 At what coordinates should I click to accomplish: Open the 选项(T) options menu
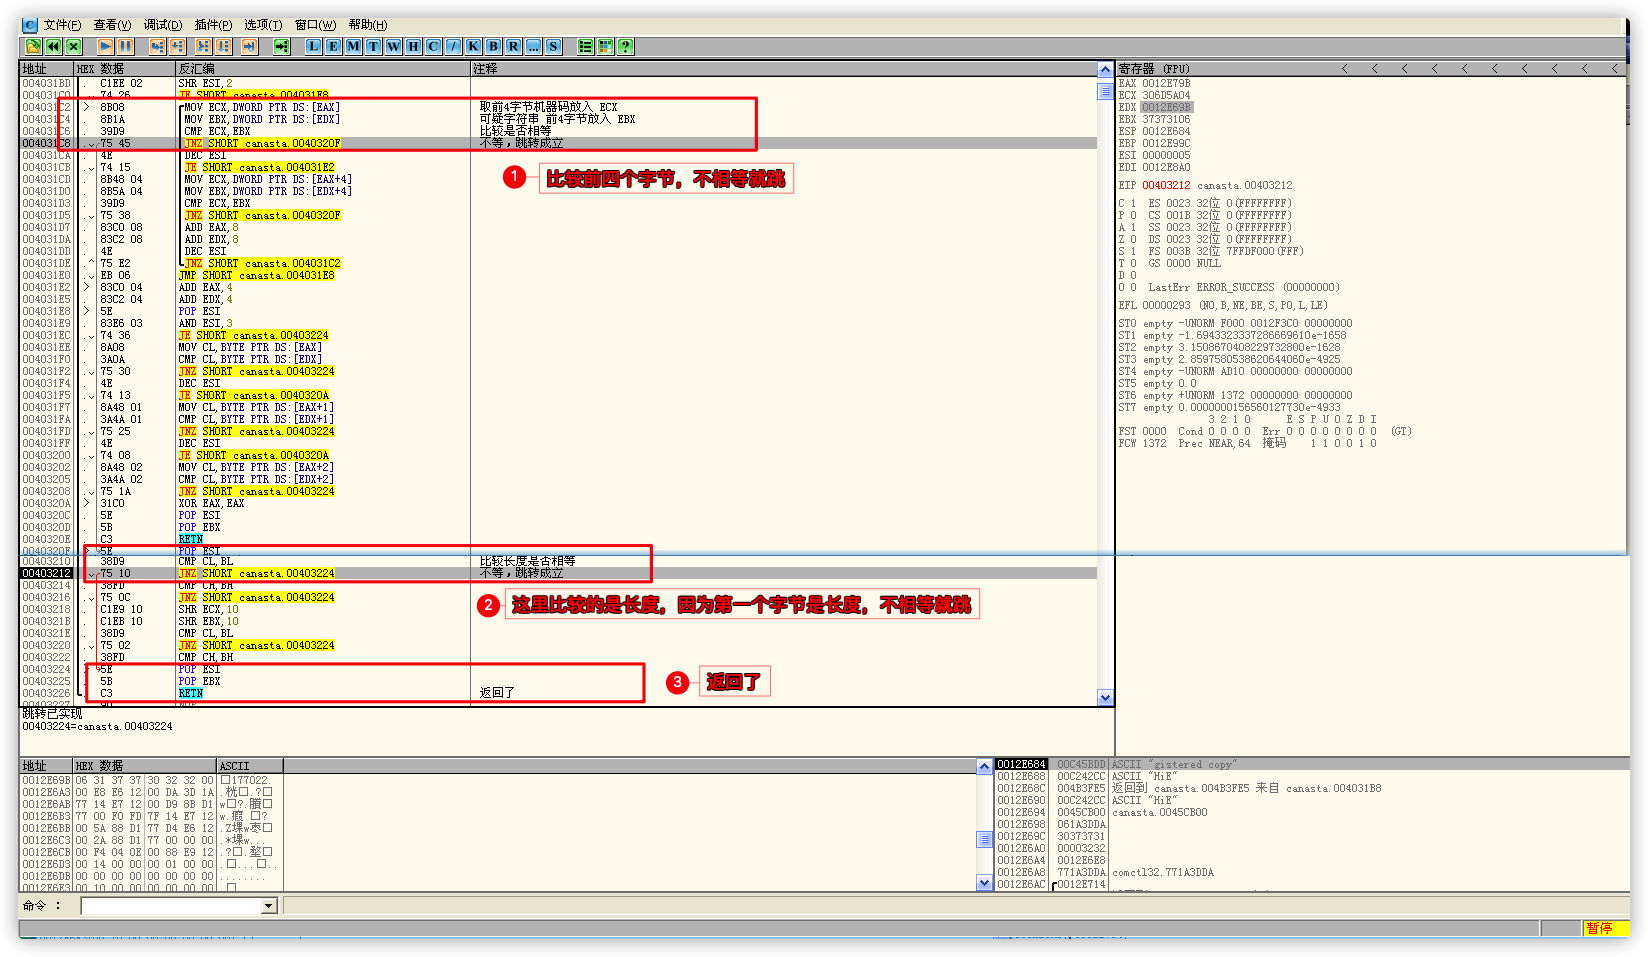pos(263,25)
